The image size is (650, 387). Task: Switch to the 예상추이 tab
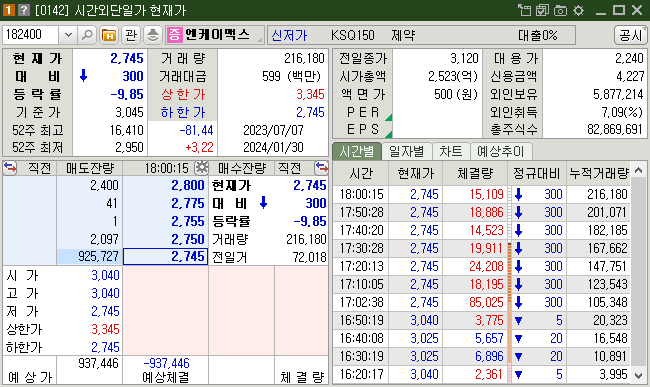pos(501,151)
